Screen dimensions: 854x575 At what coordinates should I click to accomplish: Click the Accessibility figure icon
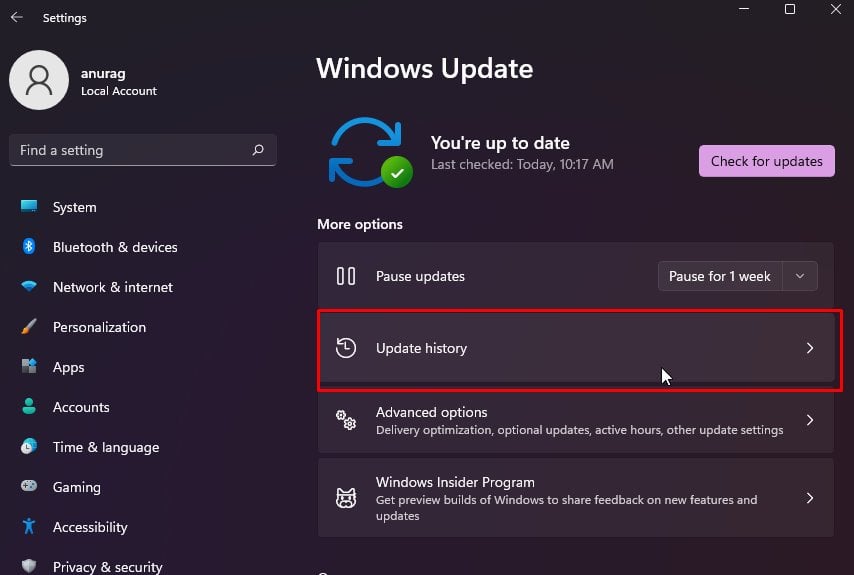pyautogui.click(x=30, y=527)
